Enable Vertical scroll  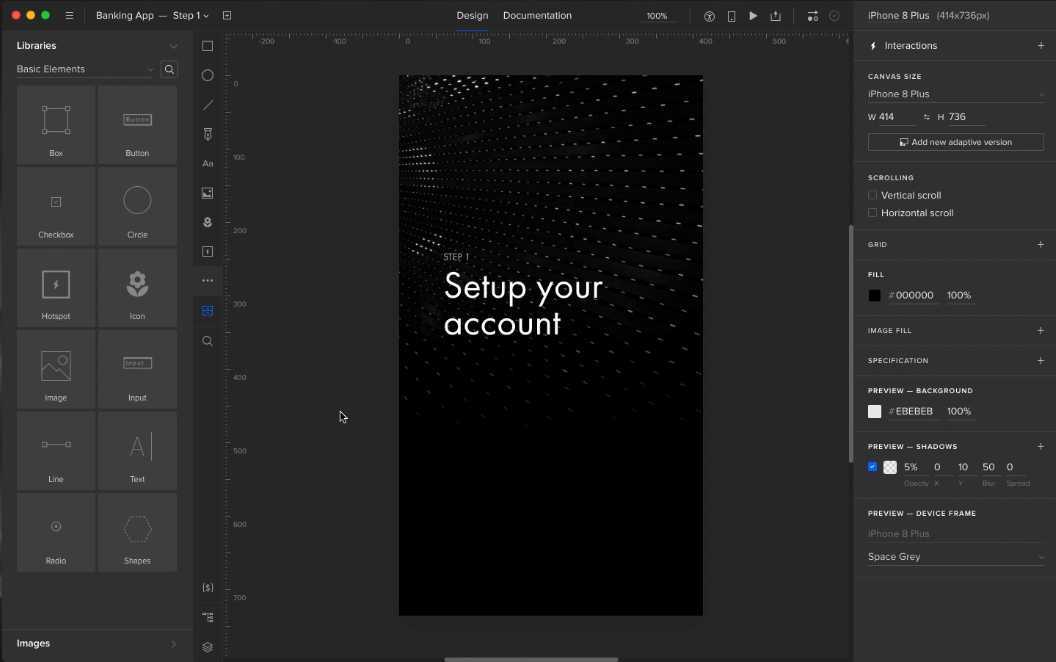(873, 195)
